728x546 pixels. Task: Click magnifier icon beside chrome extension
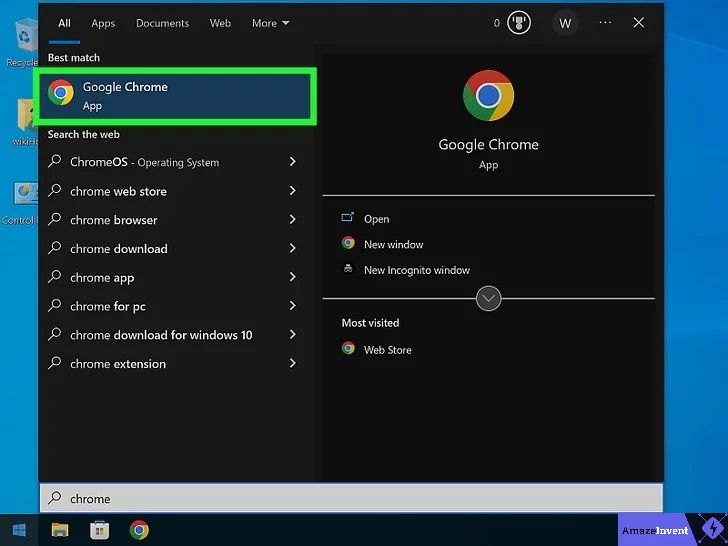tap(55, 363)
